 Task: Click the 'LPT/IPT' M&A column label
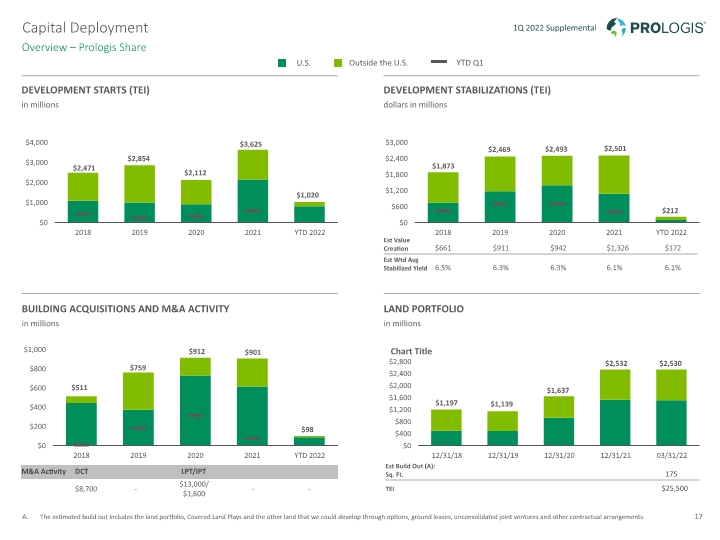tap(194, 472)
